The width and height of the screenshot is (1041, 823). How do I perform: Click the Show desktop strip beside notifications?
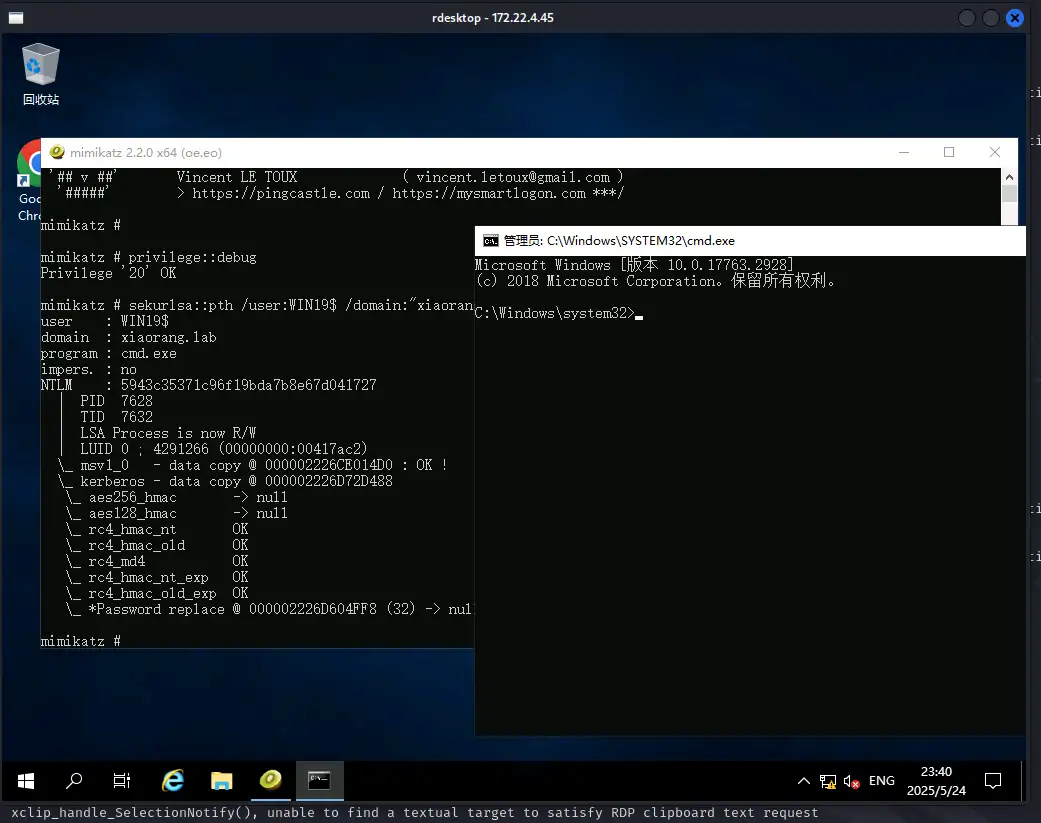coord(1022,781)
